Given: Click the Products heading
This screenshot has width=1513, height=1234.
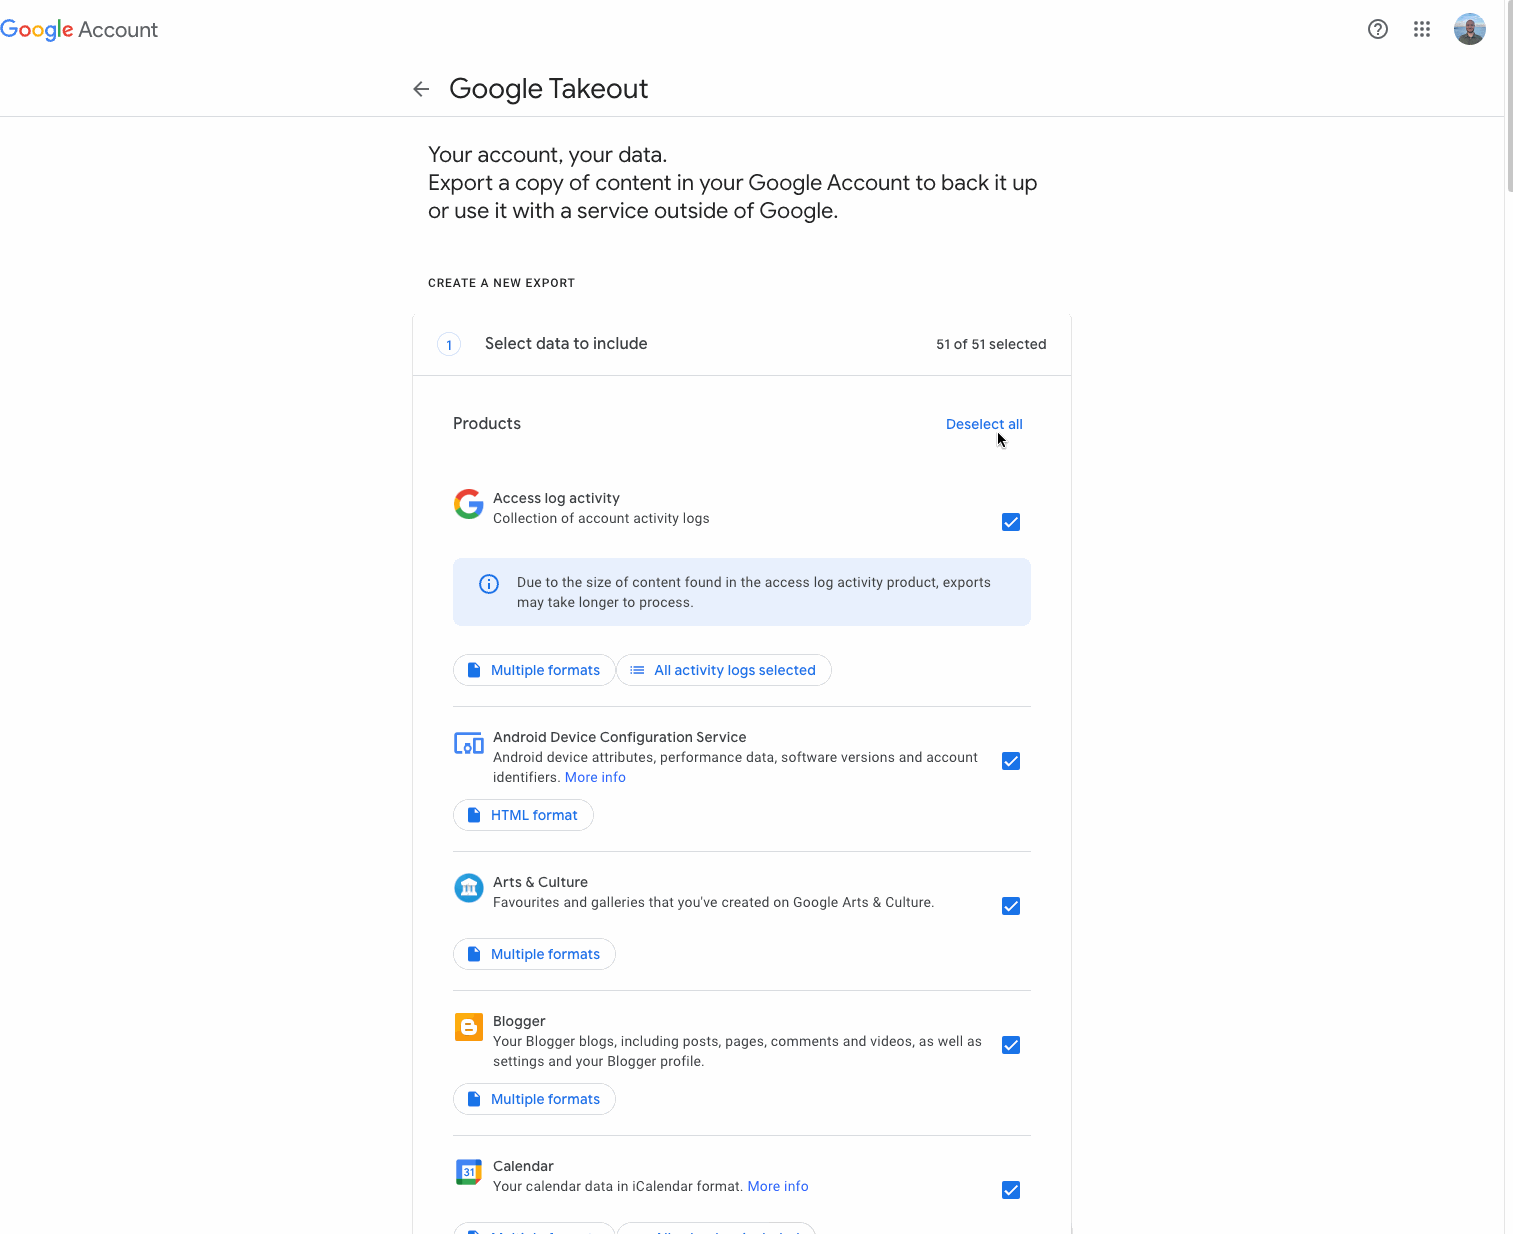Looking at the screenshot, I should 487,423.
